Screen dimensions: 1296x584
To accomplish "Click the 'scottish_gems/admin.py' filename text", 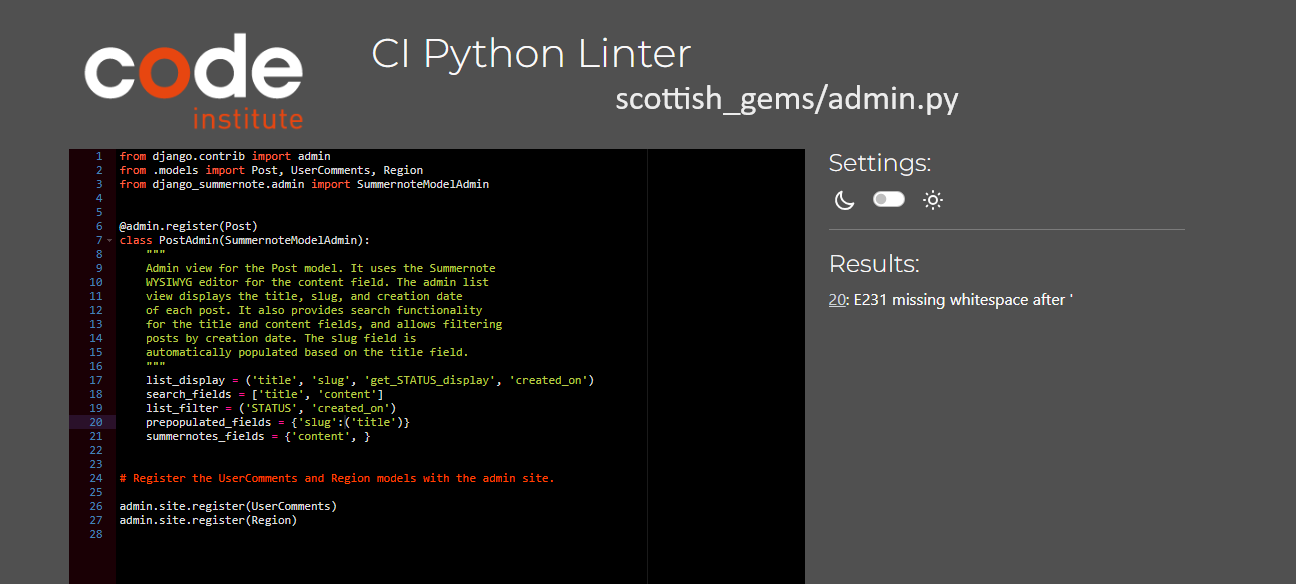I will [x=787, y=99].
